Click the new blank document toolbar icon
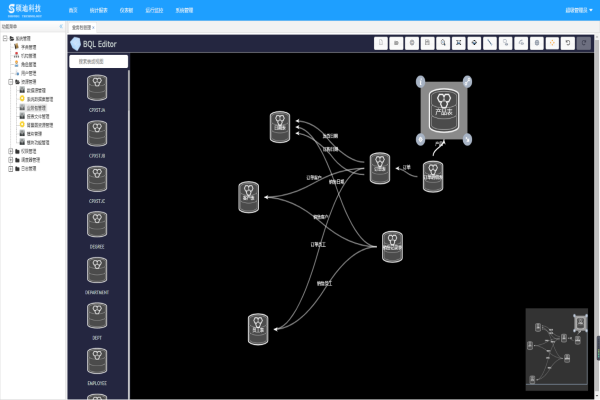Screen dimensions: 600x400 pyautogui.click(x=380, y=43)
